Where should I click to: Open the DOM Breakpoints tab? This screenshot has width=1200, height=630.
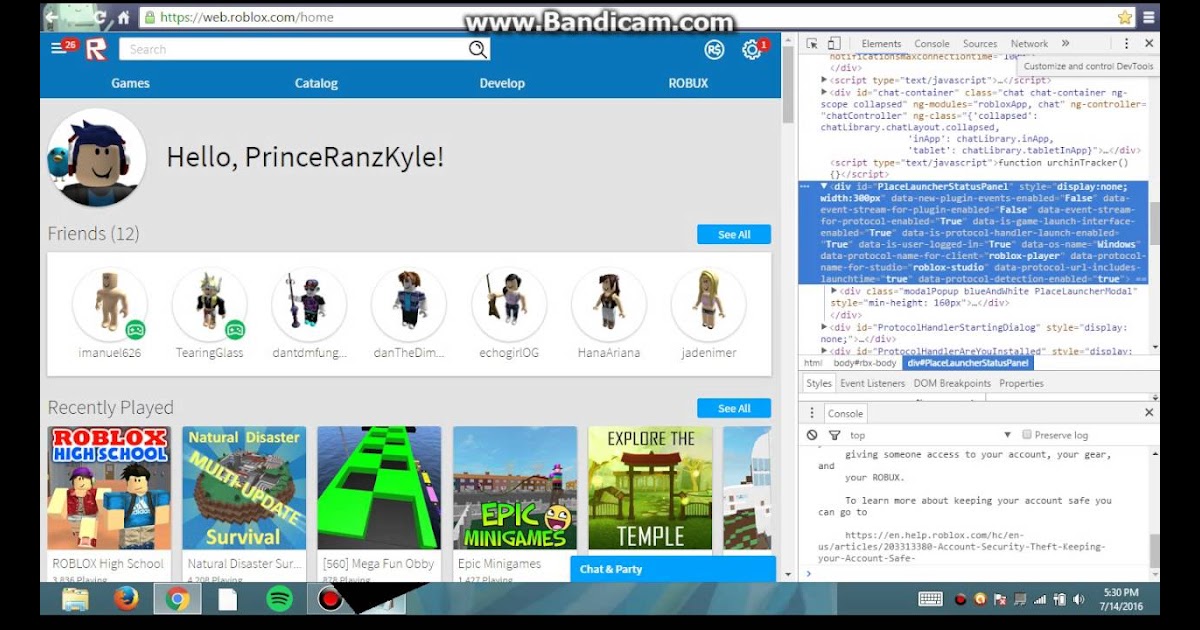(x=952, y=383)
